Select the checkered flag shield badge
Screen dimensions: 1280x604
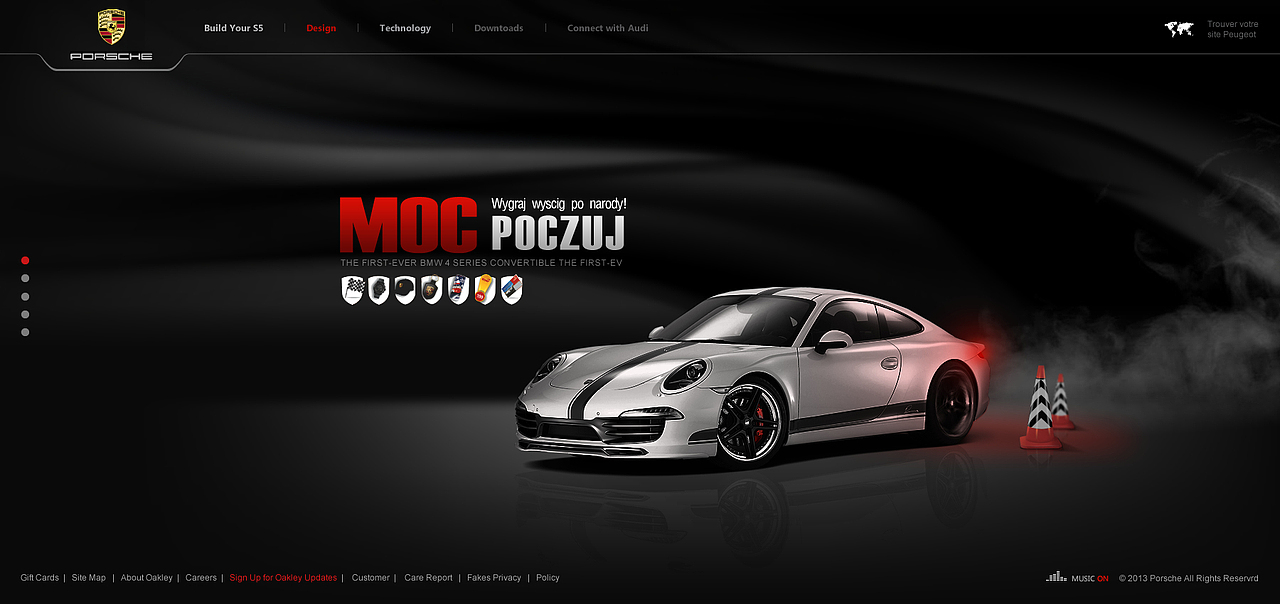[353, 290]
